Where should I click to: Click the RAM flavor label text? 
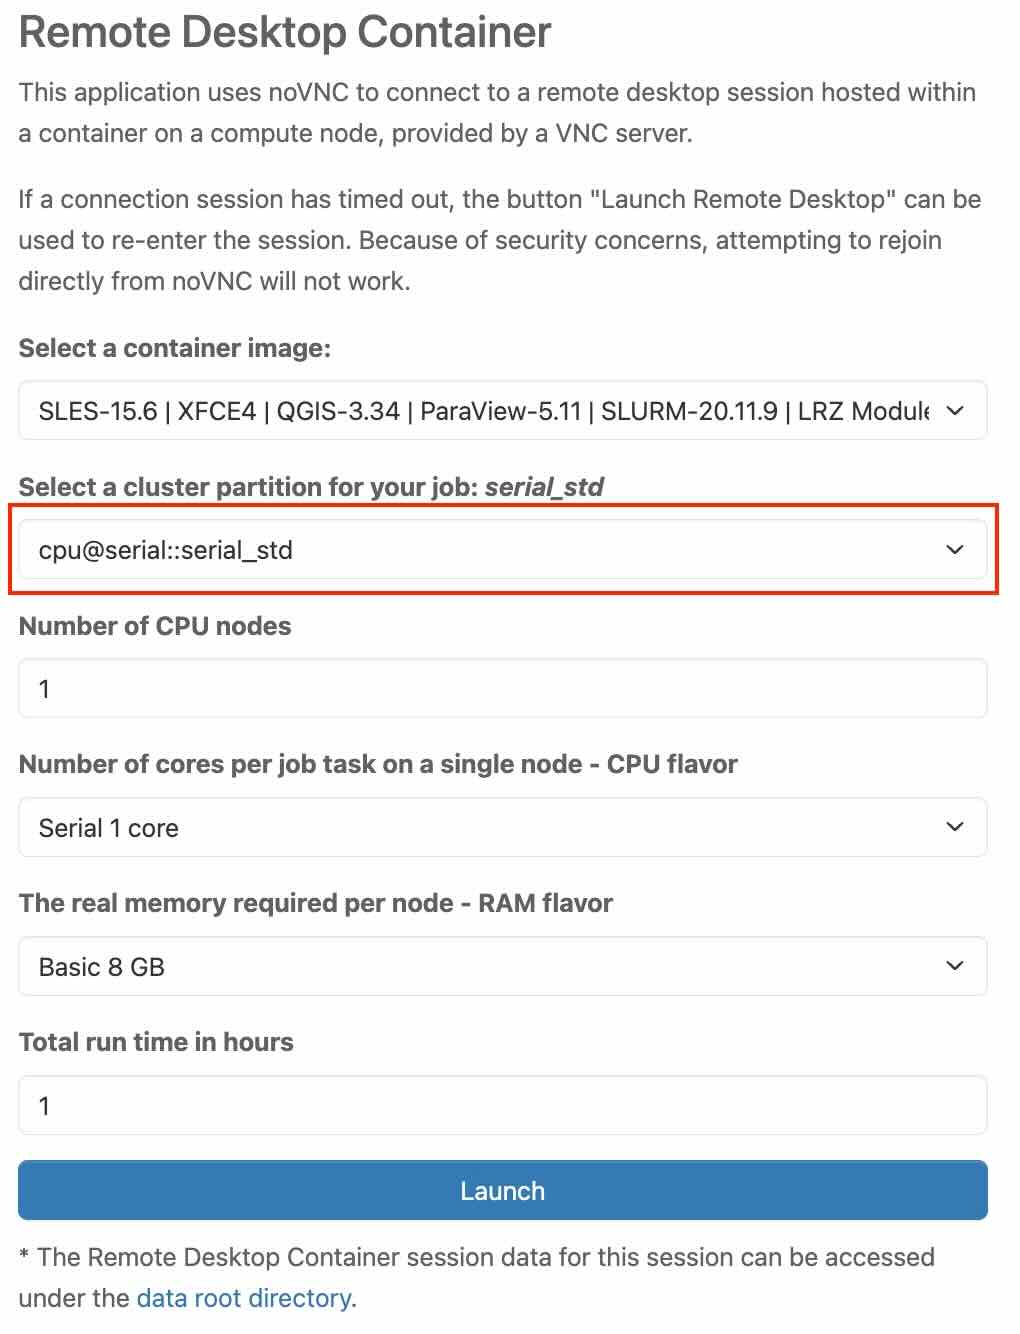(316, 903)
